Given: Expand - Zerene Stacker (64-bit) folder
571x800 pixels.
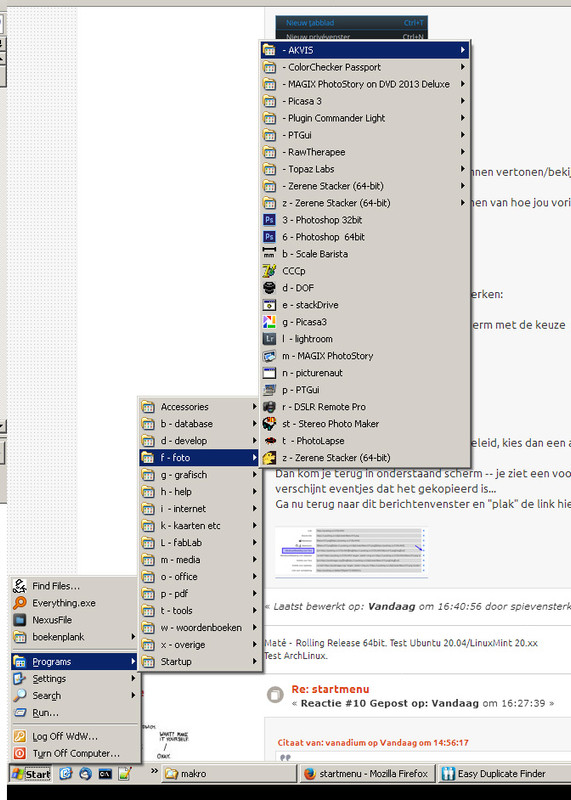Looking at the screenshot, I should coord(365,186).
